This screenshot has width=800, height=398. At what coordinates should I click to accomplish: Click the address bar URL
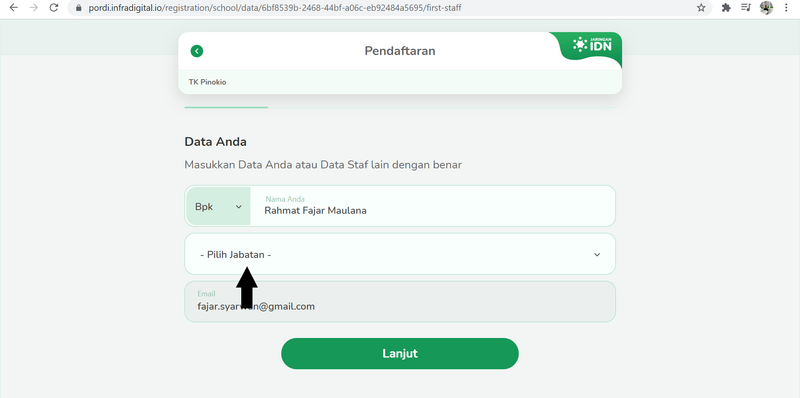275,8
